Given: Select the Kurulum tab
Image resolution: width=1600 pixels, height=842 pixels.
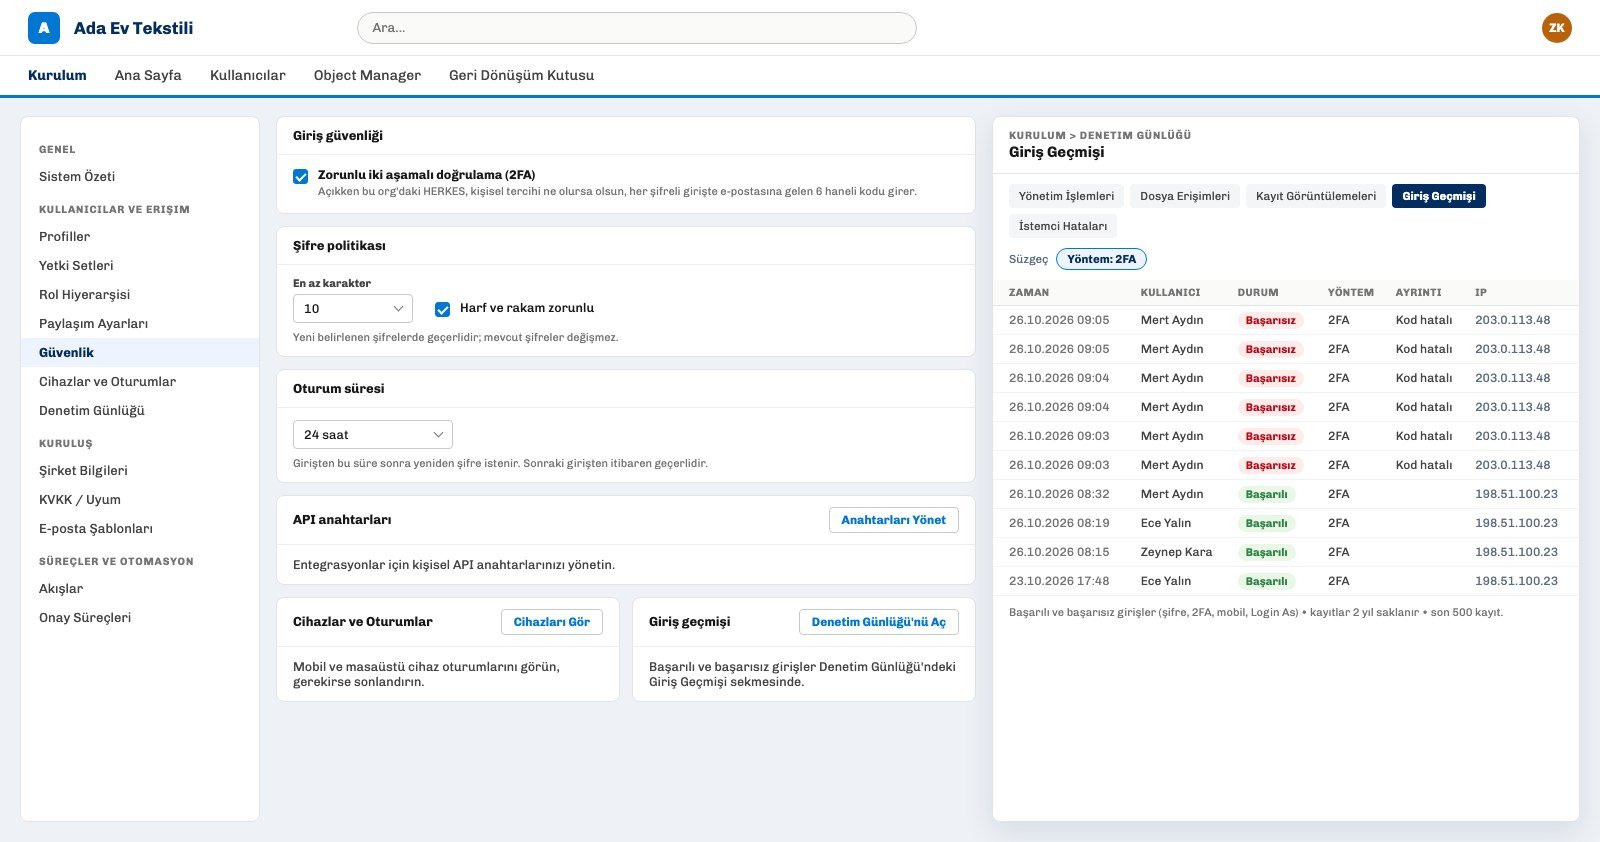Looking at the screenshot, I should (57, 75).
